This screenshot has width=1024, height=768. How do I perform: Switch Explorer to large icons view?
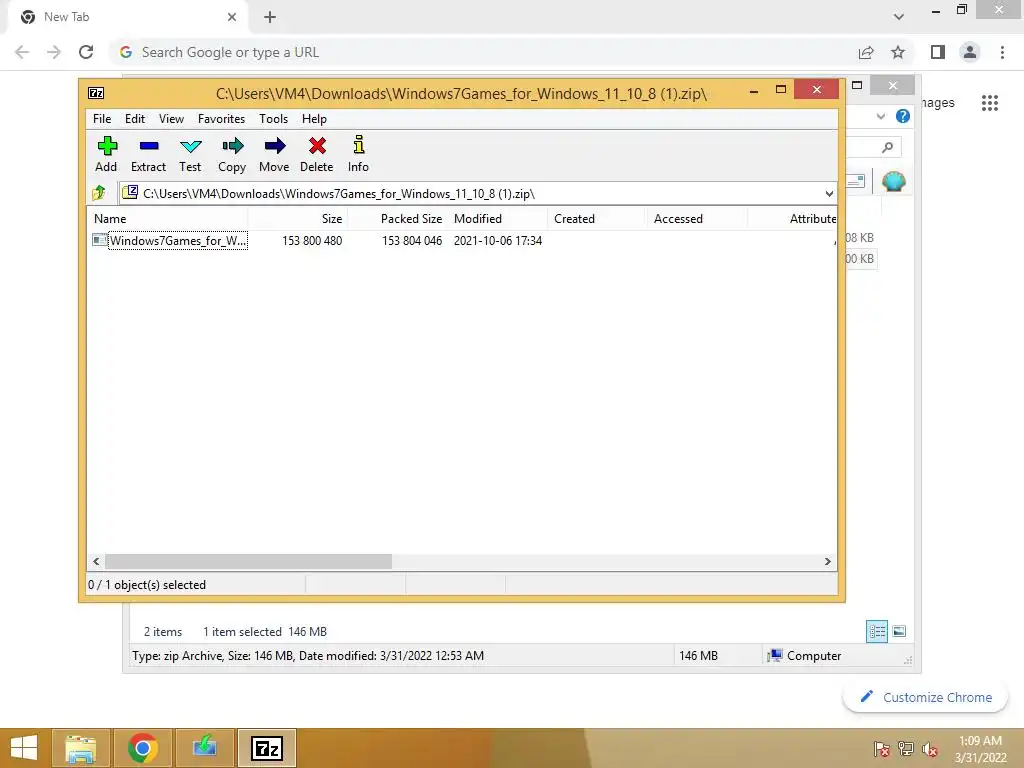899,631
